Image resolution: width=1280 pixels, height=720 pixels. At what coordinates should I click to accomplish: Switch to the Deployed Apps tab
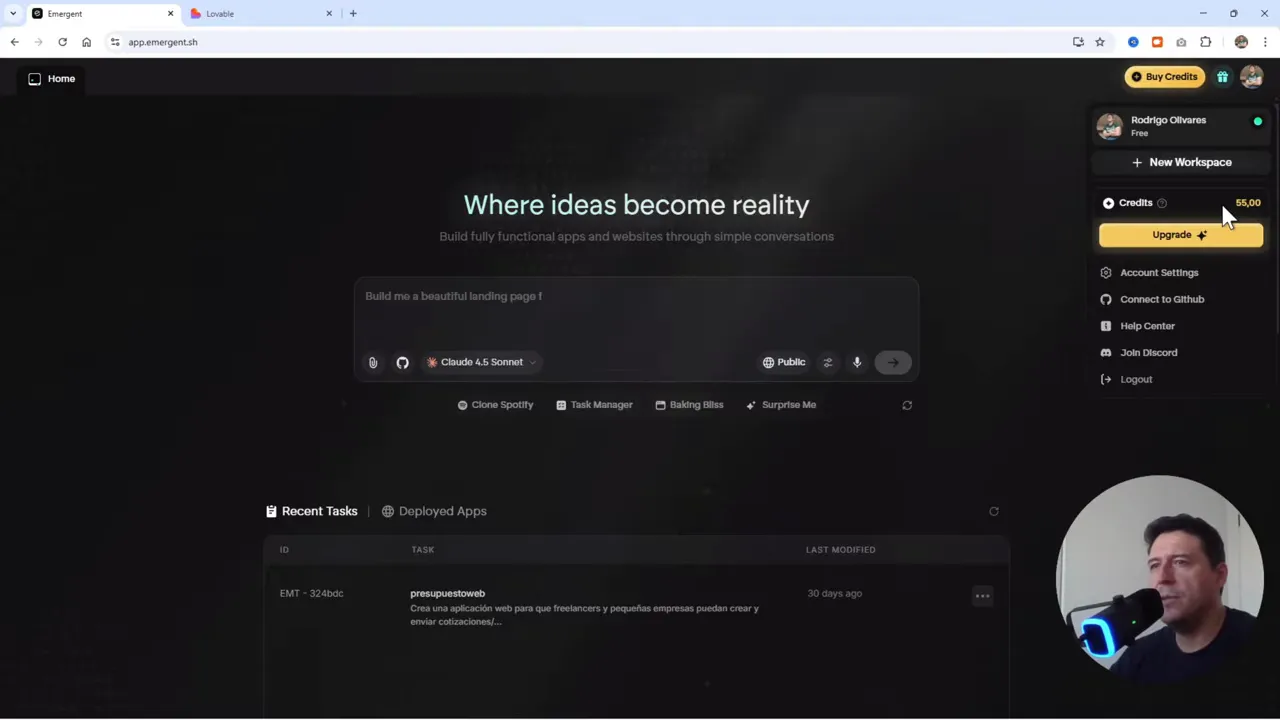pyautogui.click(x=442, y=511)
